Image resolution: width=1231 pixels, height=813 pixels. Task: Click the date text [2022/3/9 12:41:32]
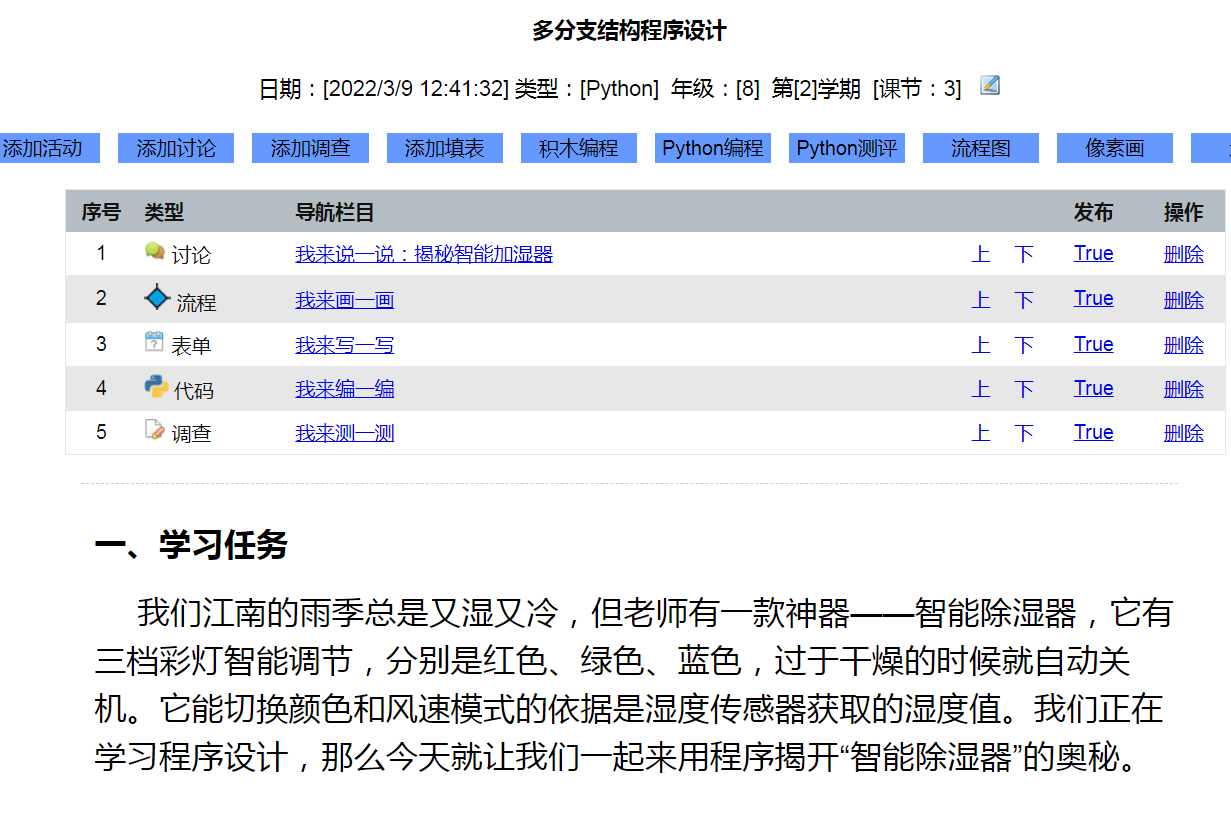tap(416, 89)
